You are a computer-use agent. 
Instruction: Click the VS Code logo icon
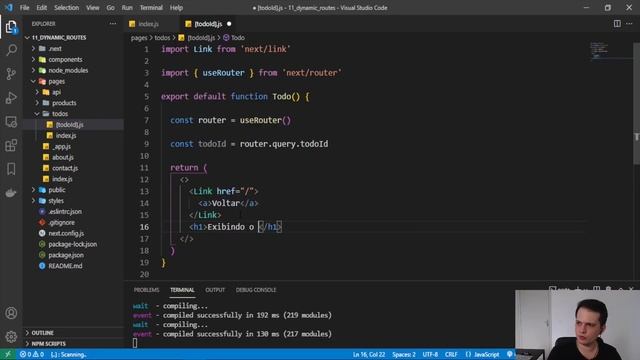pyautogui.click(x=9, y=7)
